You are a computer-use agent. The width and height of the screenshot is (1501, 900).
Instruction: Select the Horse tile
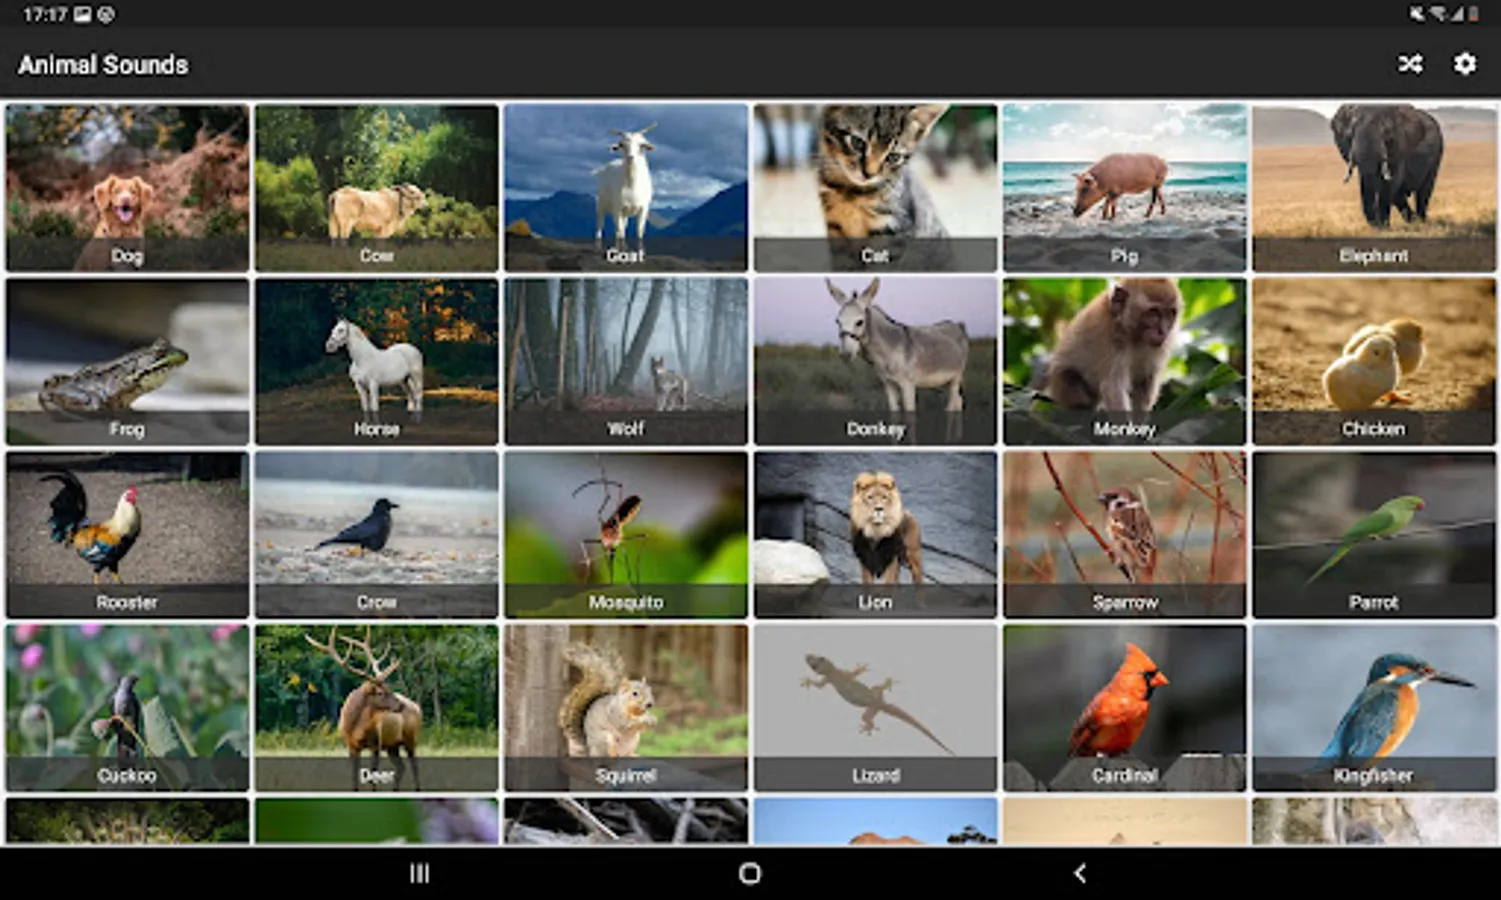pos(377,361)
